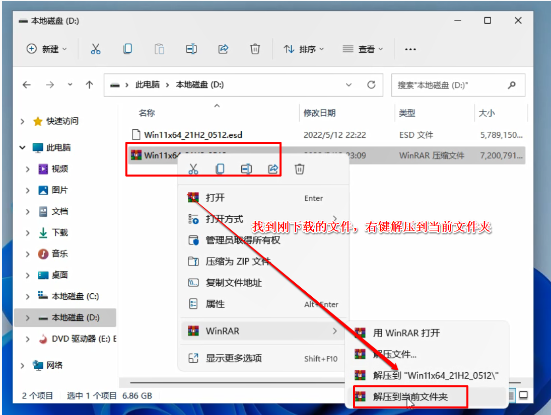Click the Up one level arrow
551x415 pixels.
tap(89, 85)
